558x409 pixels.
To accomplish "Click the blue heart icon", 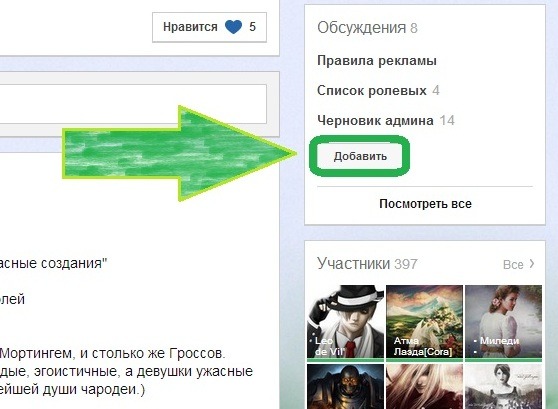I will (233, 27).
